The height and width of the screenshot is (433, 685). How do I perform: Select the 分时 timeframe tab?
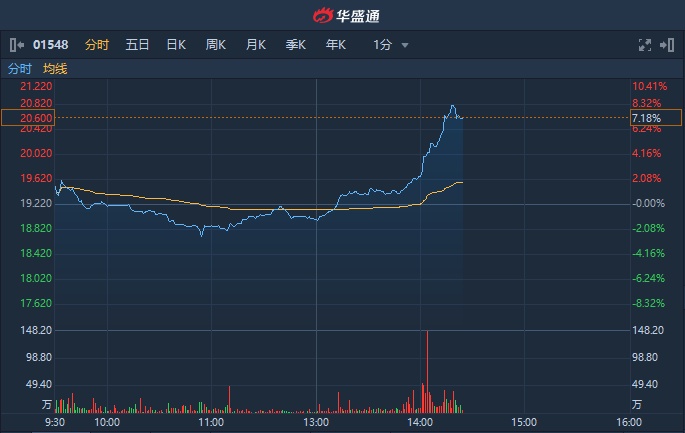tap(97, 45)
